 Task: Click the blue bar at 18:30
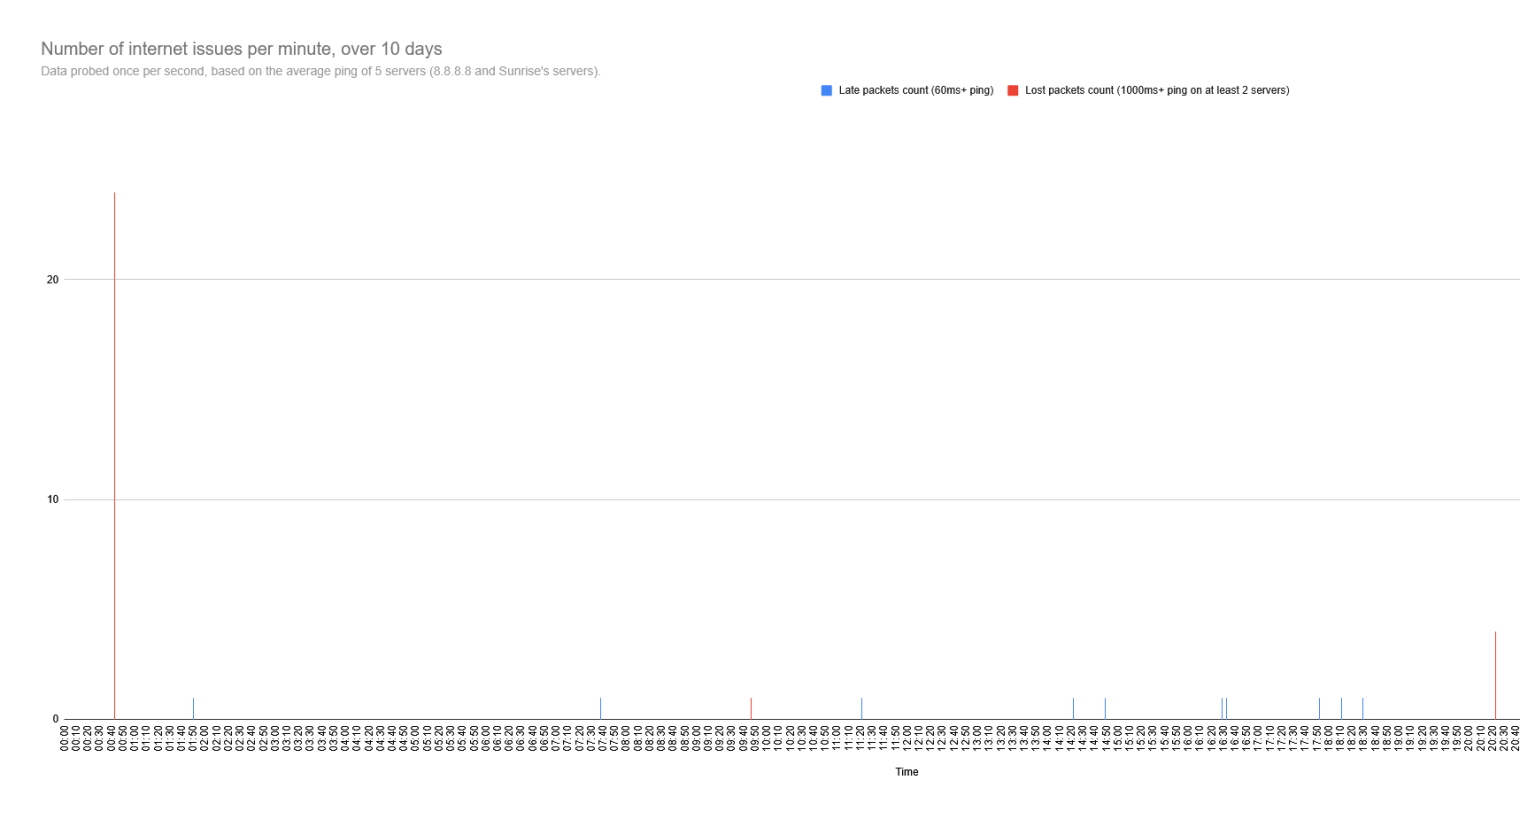tap(1362, 709)
